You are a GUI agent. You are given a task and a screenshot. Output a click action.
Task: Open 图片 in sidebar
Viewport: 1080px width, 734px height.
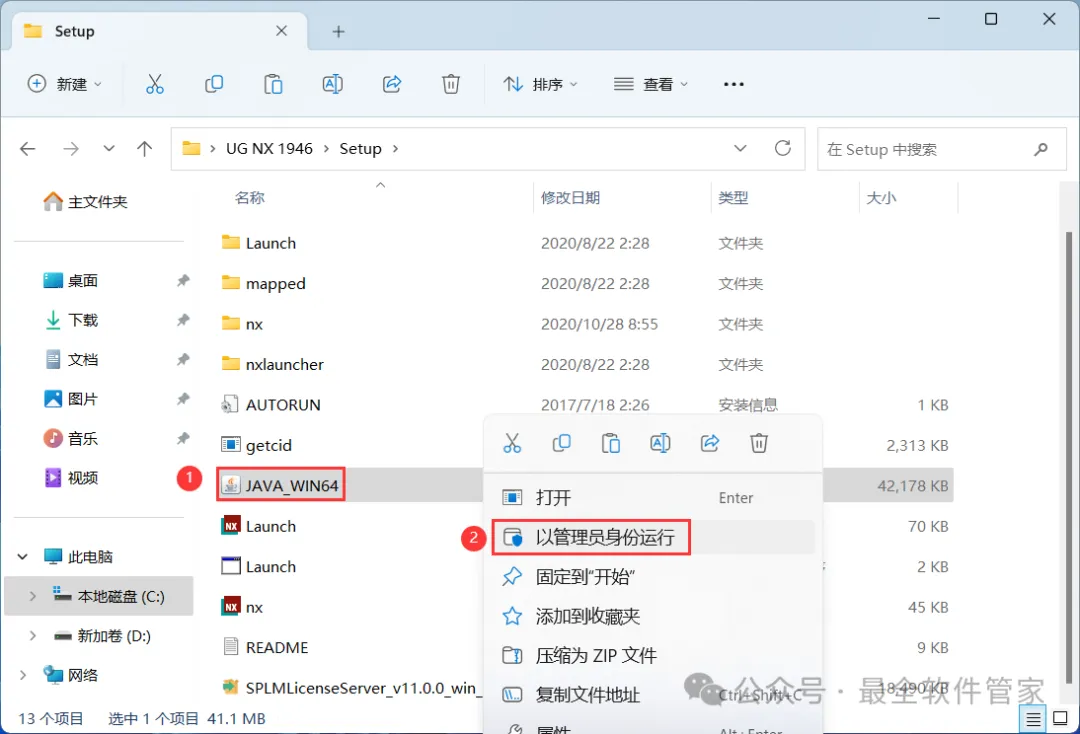pos(71,399)
